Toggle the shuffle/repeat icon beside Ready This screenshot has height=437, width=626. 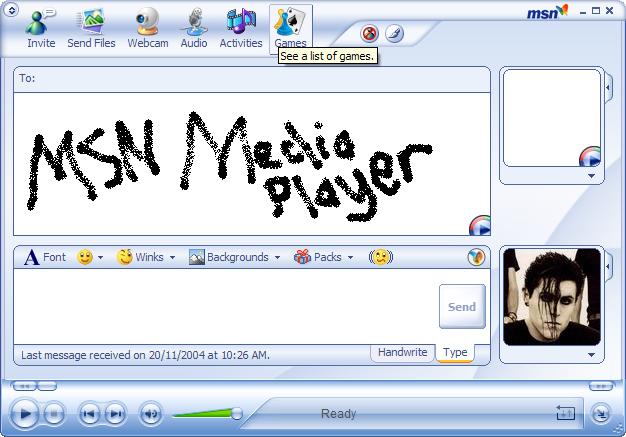tap(565, 413)
